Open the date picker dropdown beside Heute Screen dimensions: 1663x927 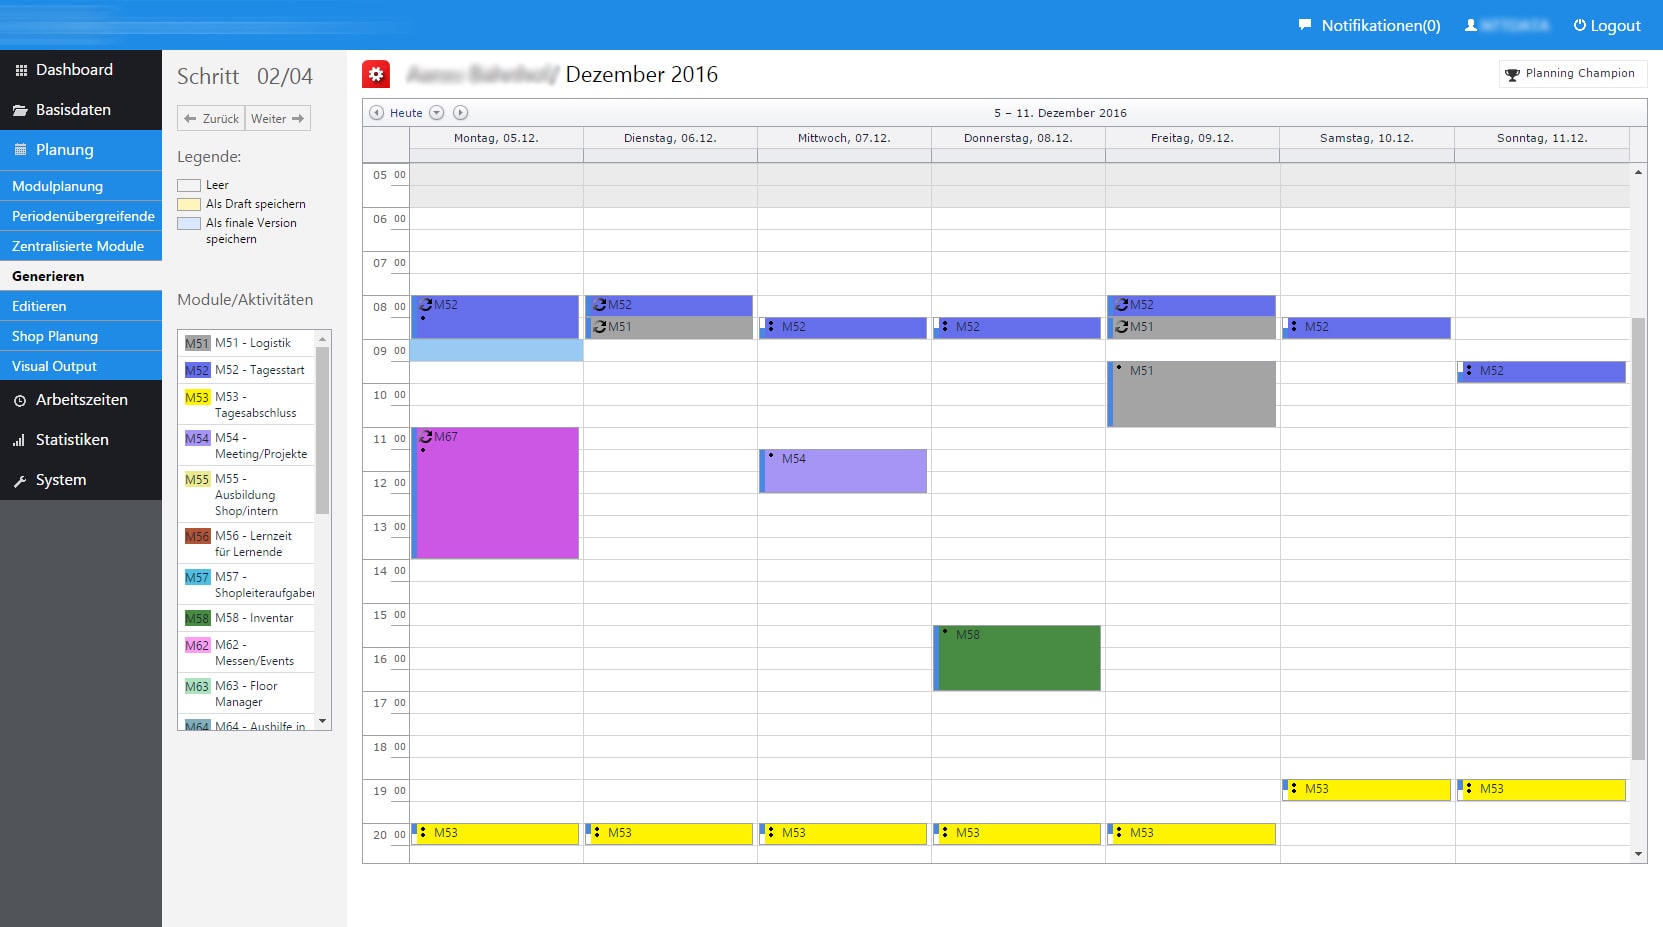436,113
